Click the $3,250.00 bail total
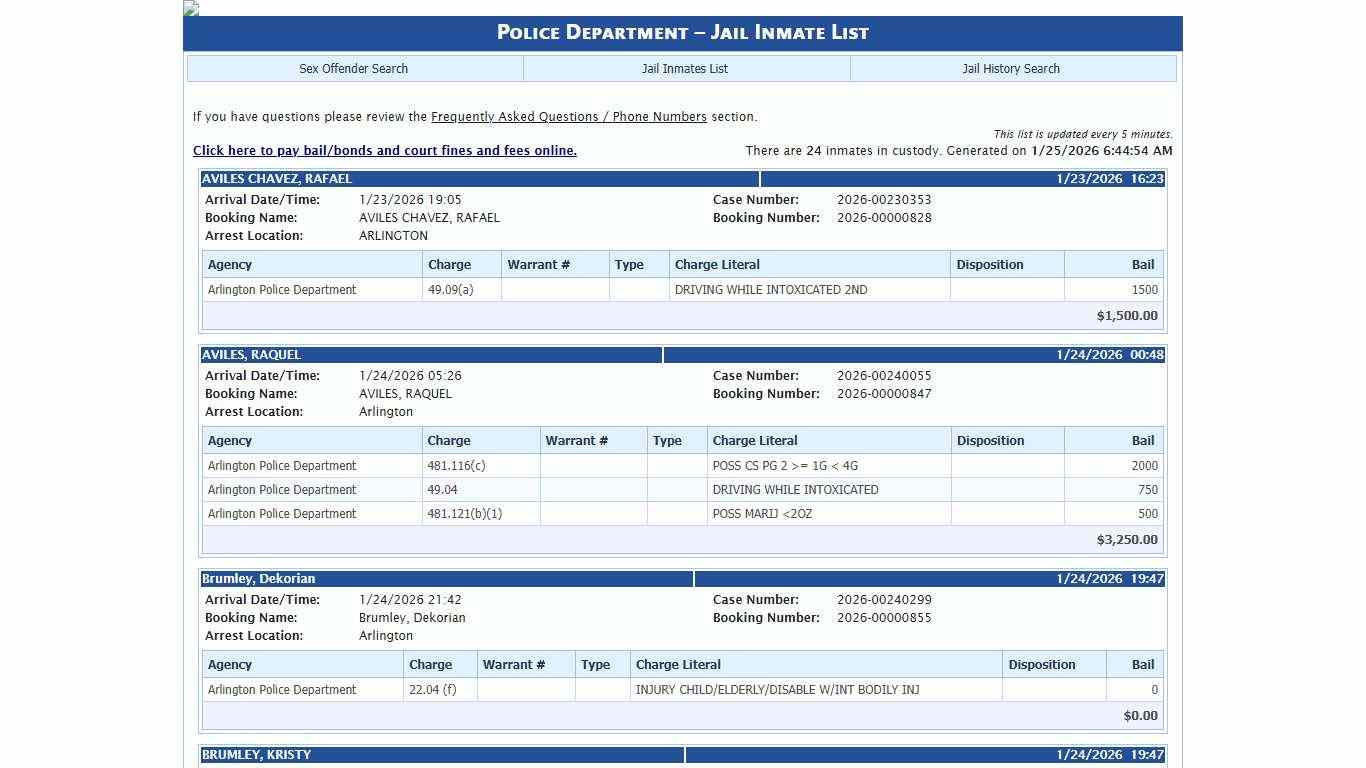 1126,540
